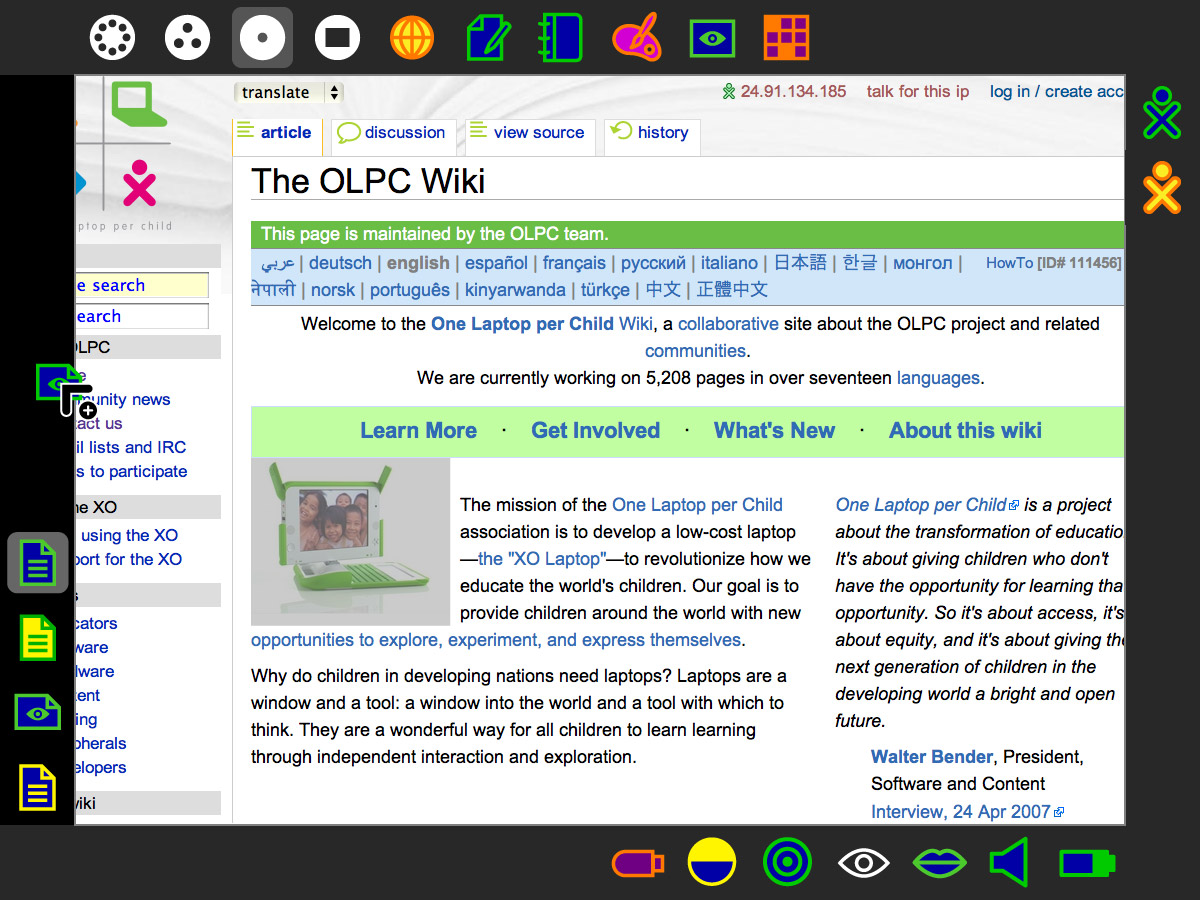Viewport: 1200px width, 900px height.
Task: Switch to Neighborhood view with many dots
Action: (112, 38)
